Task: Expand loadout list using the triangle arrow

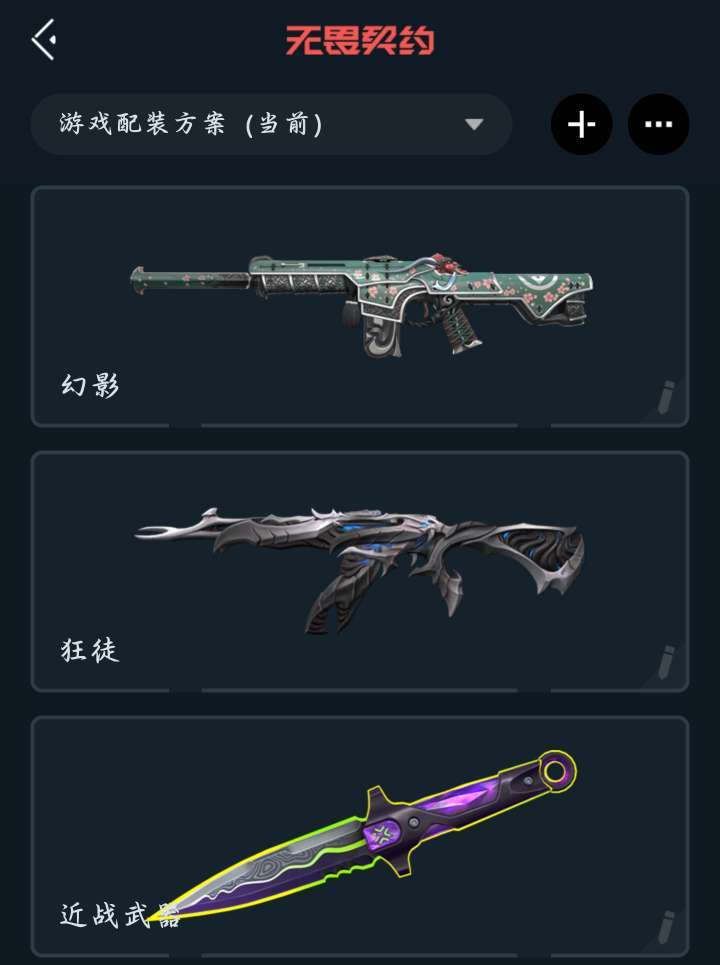Action: point(474,124)
